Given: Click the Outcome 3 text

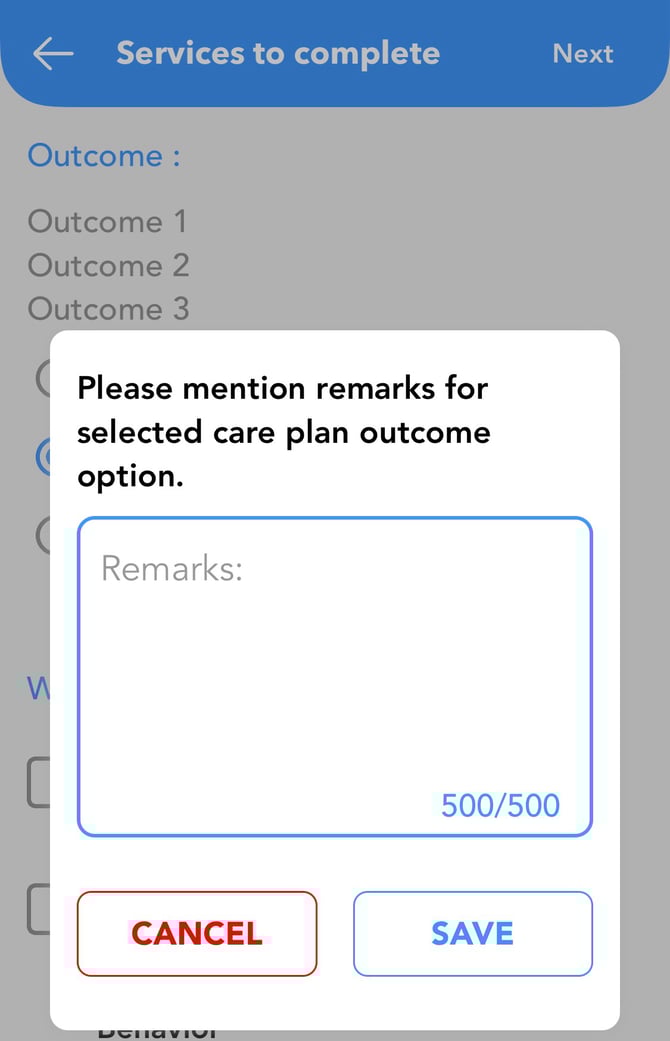Looking at the screenshot, I should click(108, 309).
